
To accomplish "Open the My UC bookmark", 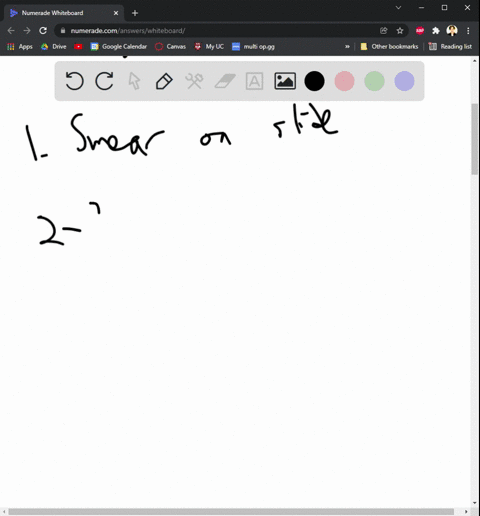I will pos(209,47).
